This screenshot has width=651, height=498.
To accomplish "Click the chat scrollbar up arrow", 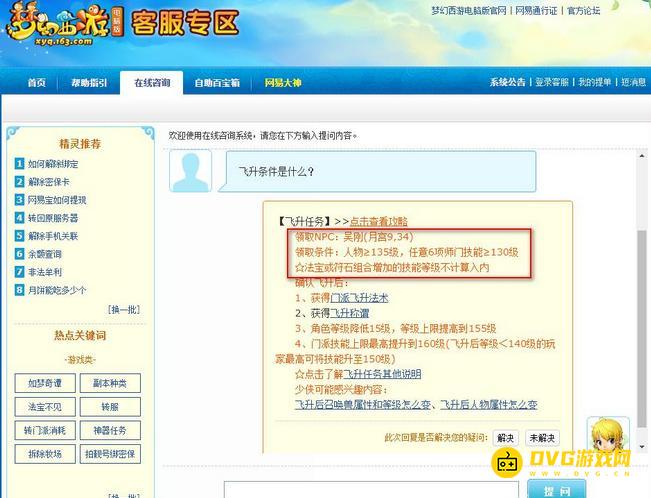I will 642,156.
